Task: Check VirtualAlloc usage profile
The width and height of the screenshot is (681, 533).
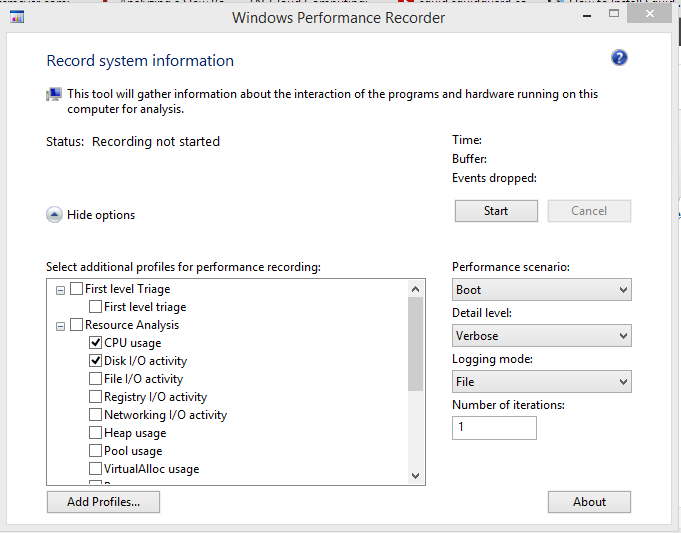Action: pos(96,469)
